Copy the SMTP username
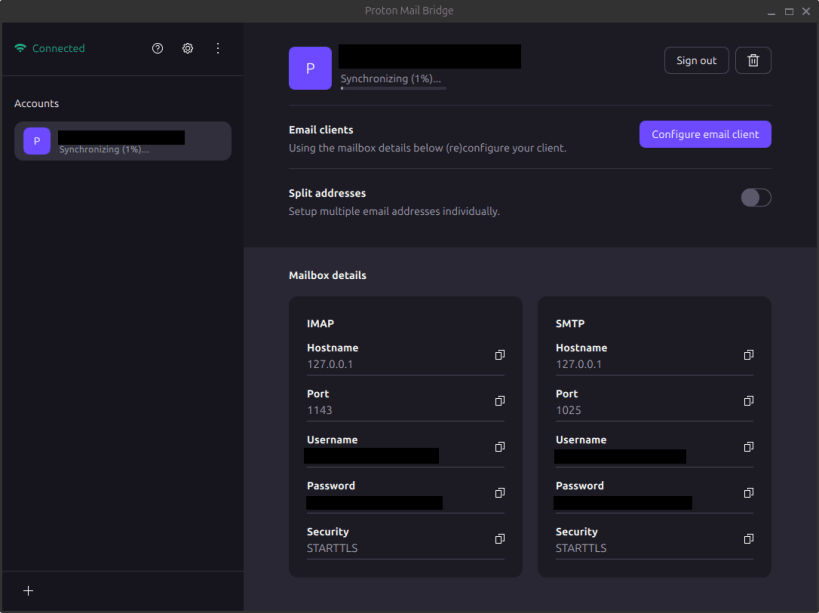819x613 pixels. pyautogui.click(x=748, y=447)
